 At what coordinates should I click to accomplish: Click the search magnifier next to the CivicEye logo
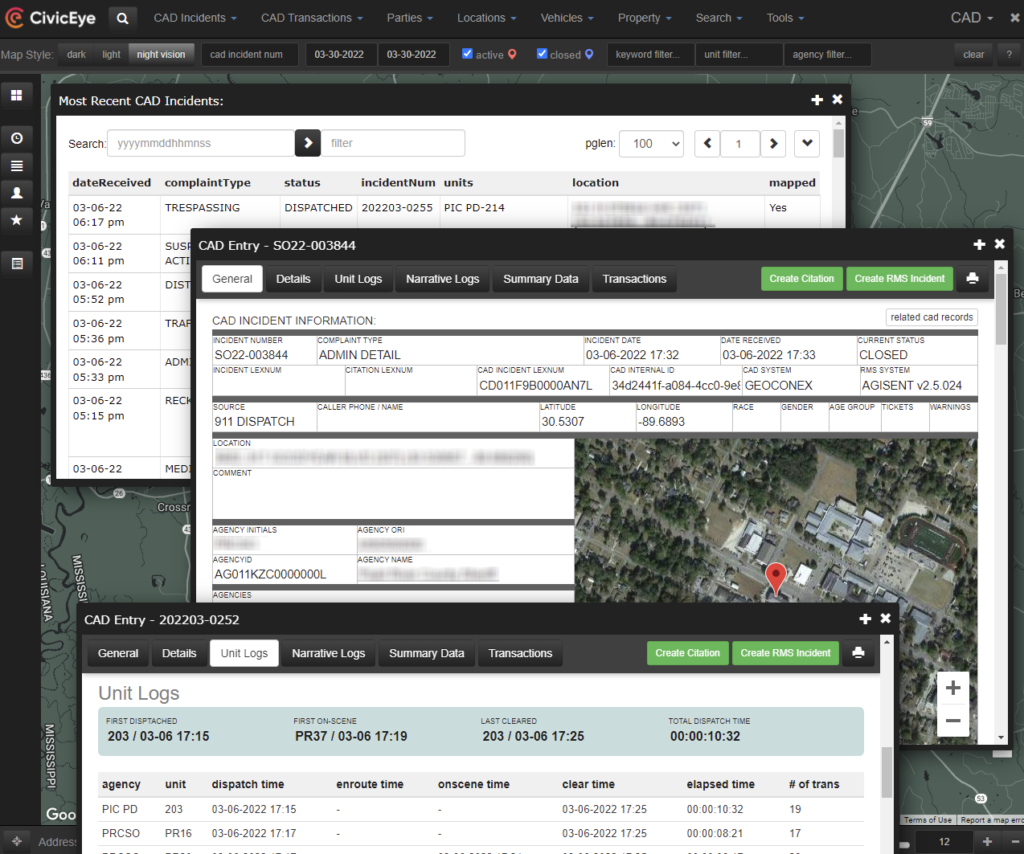tap(122, 17)
